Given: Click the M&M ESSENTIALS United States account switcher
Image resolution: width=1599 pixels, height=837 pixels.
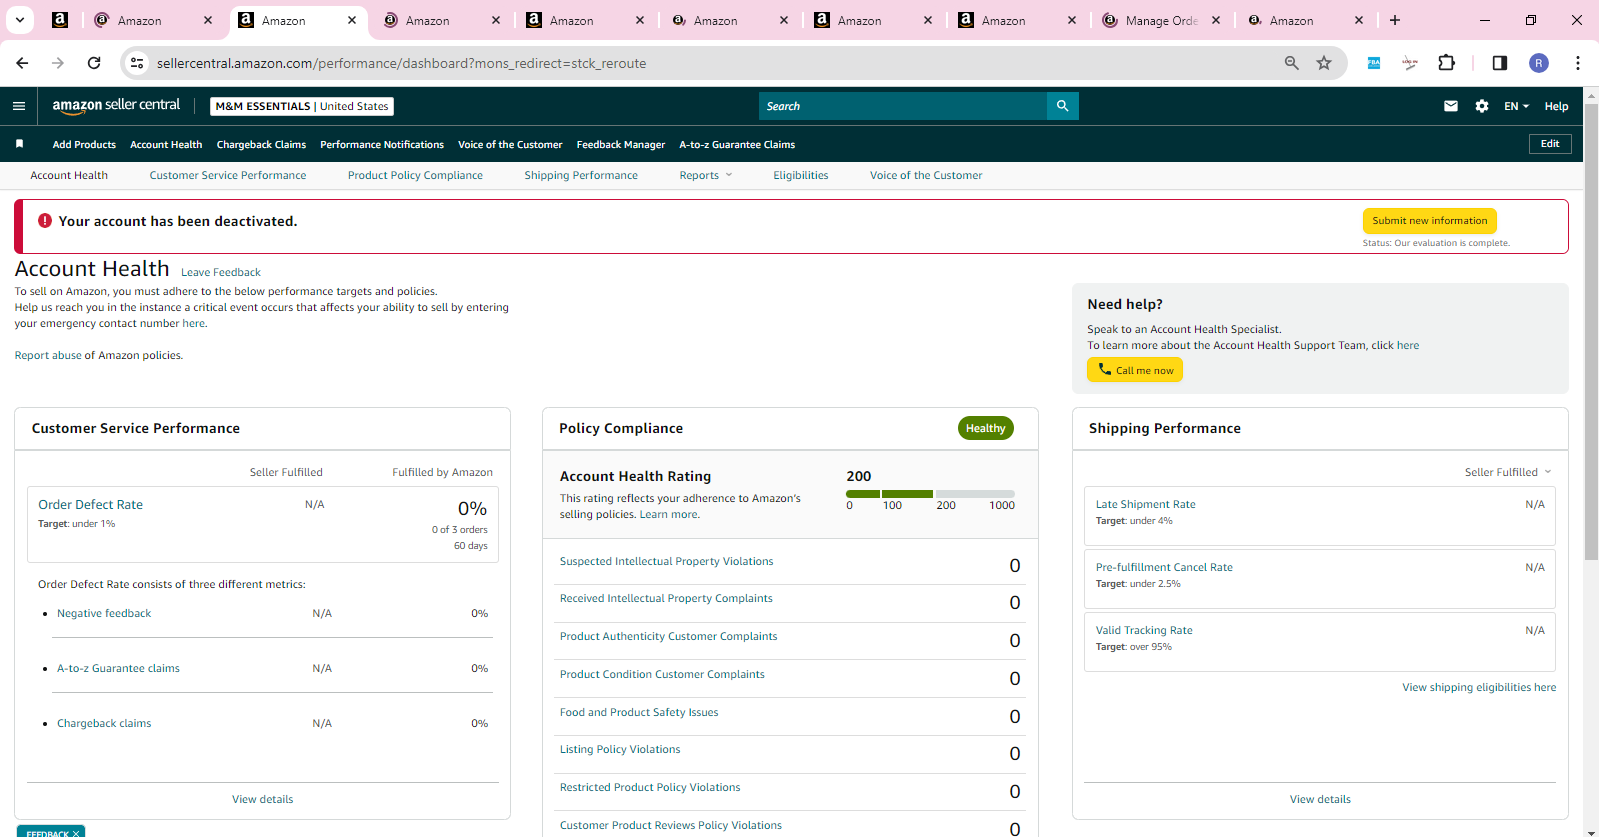Looking at the screenshot, I should pyautogui.click(x=302, y=106).
